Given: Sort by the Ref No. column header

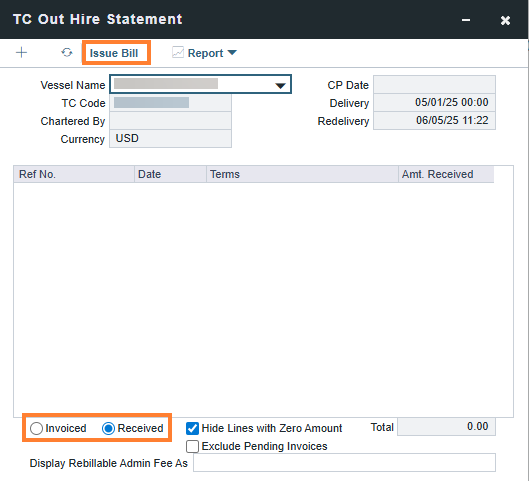Looking at the screenshot, I should pos(74,174).
